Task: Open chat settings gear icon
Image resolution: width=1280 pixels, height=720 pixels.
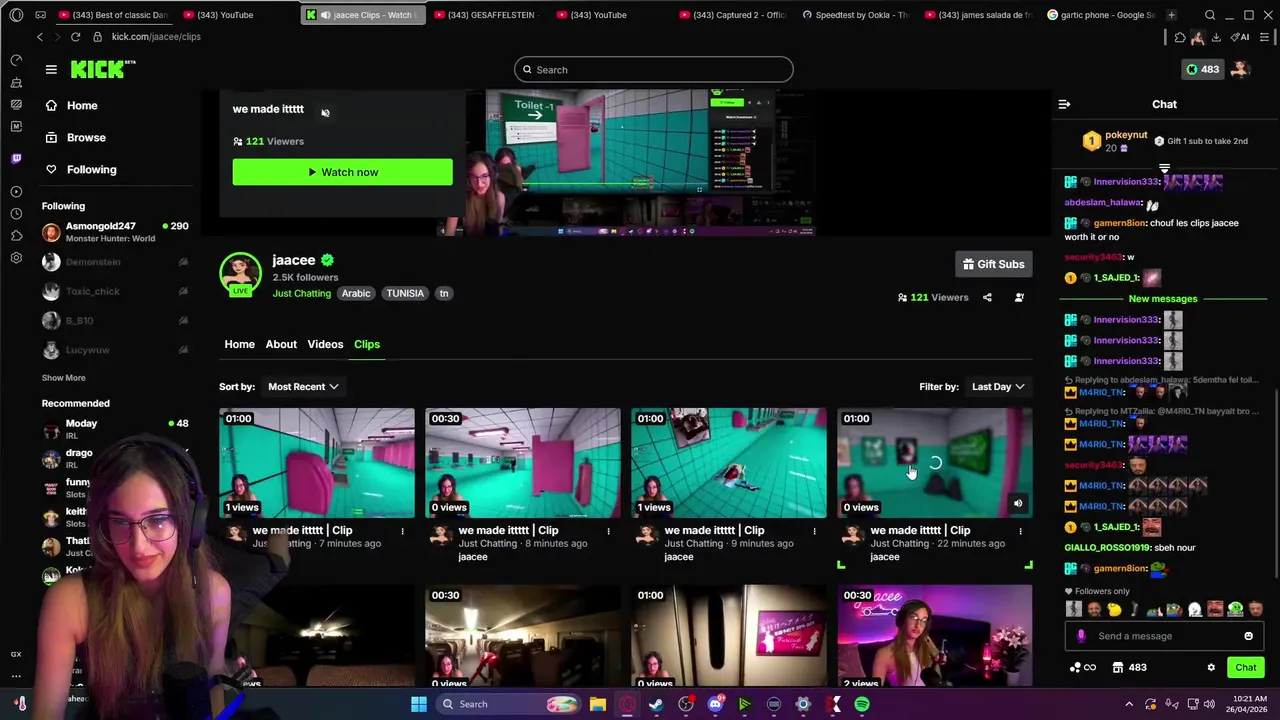Action: 1211,667
